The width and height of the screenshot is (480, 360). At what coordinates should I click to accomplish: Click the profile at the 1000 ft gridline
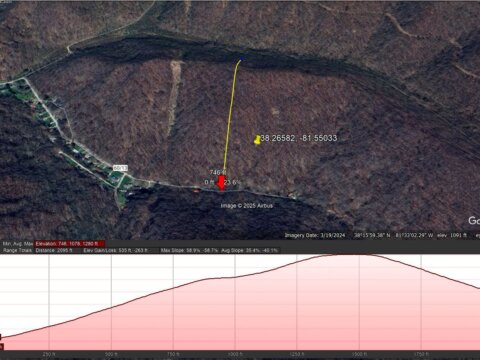point(235,277)
